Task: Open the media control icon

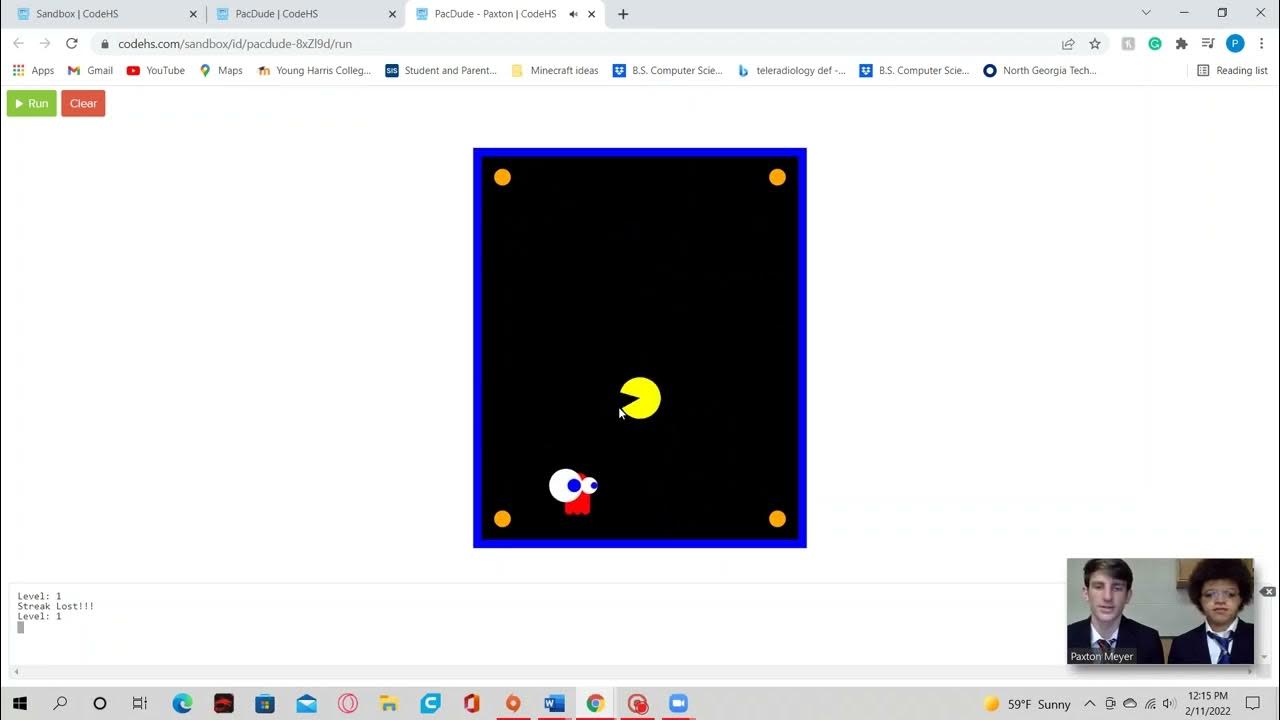Action: 1208,44
